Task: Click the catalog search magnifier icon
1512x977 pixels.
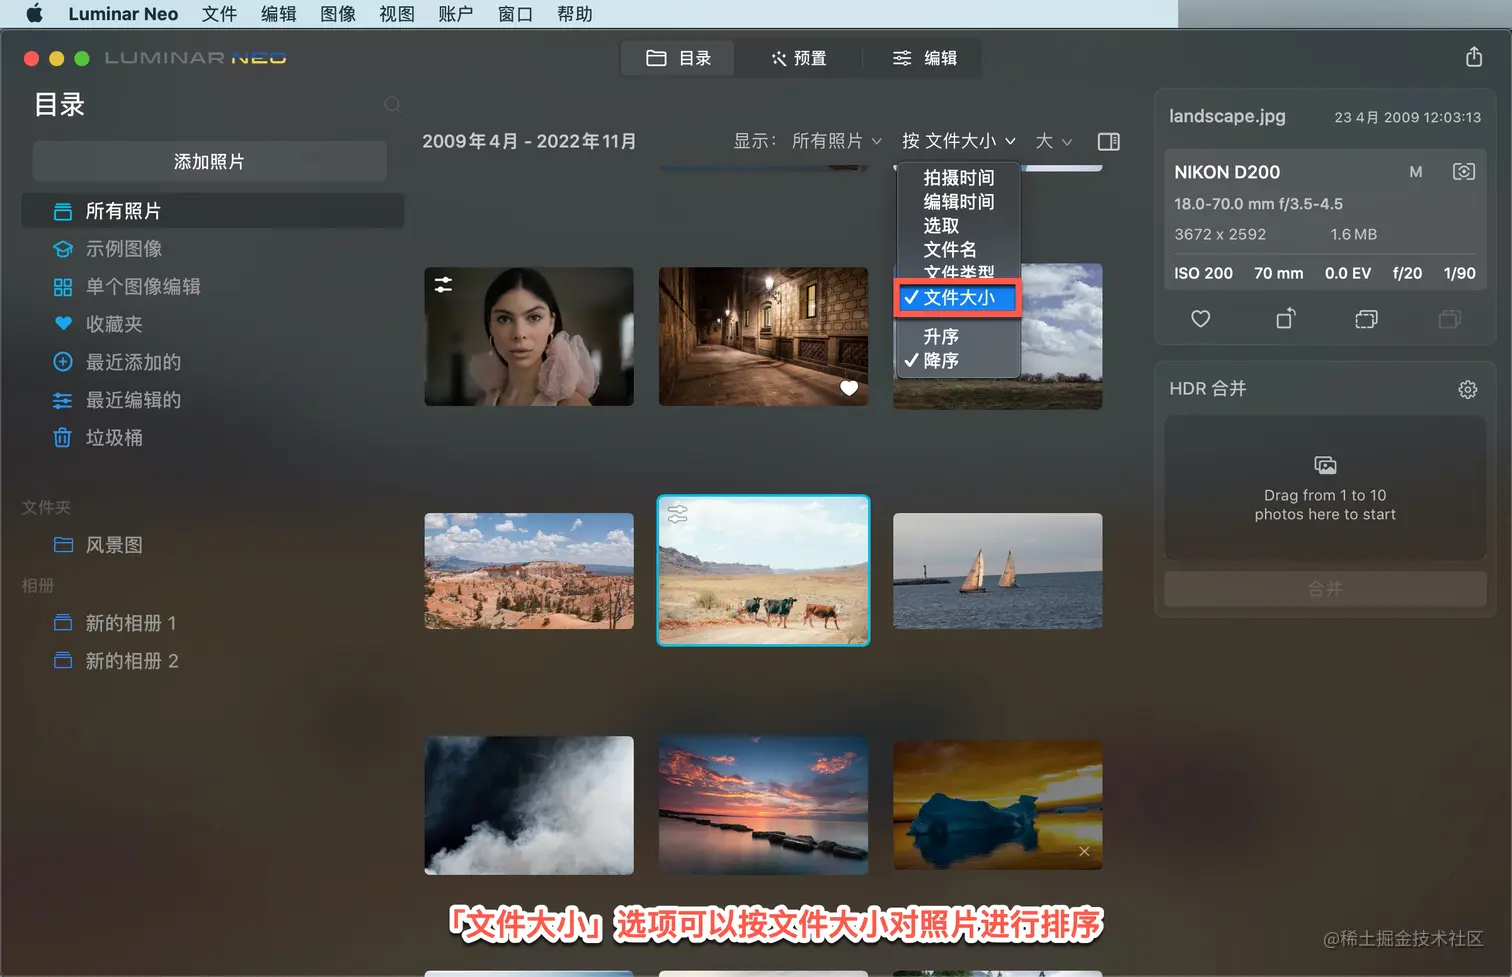Action: (x=393, y=105)
